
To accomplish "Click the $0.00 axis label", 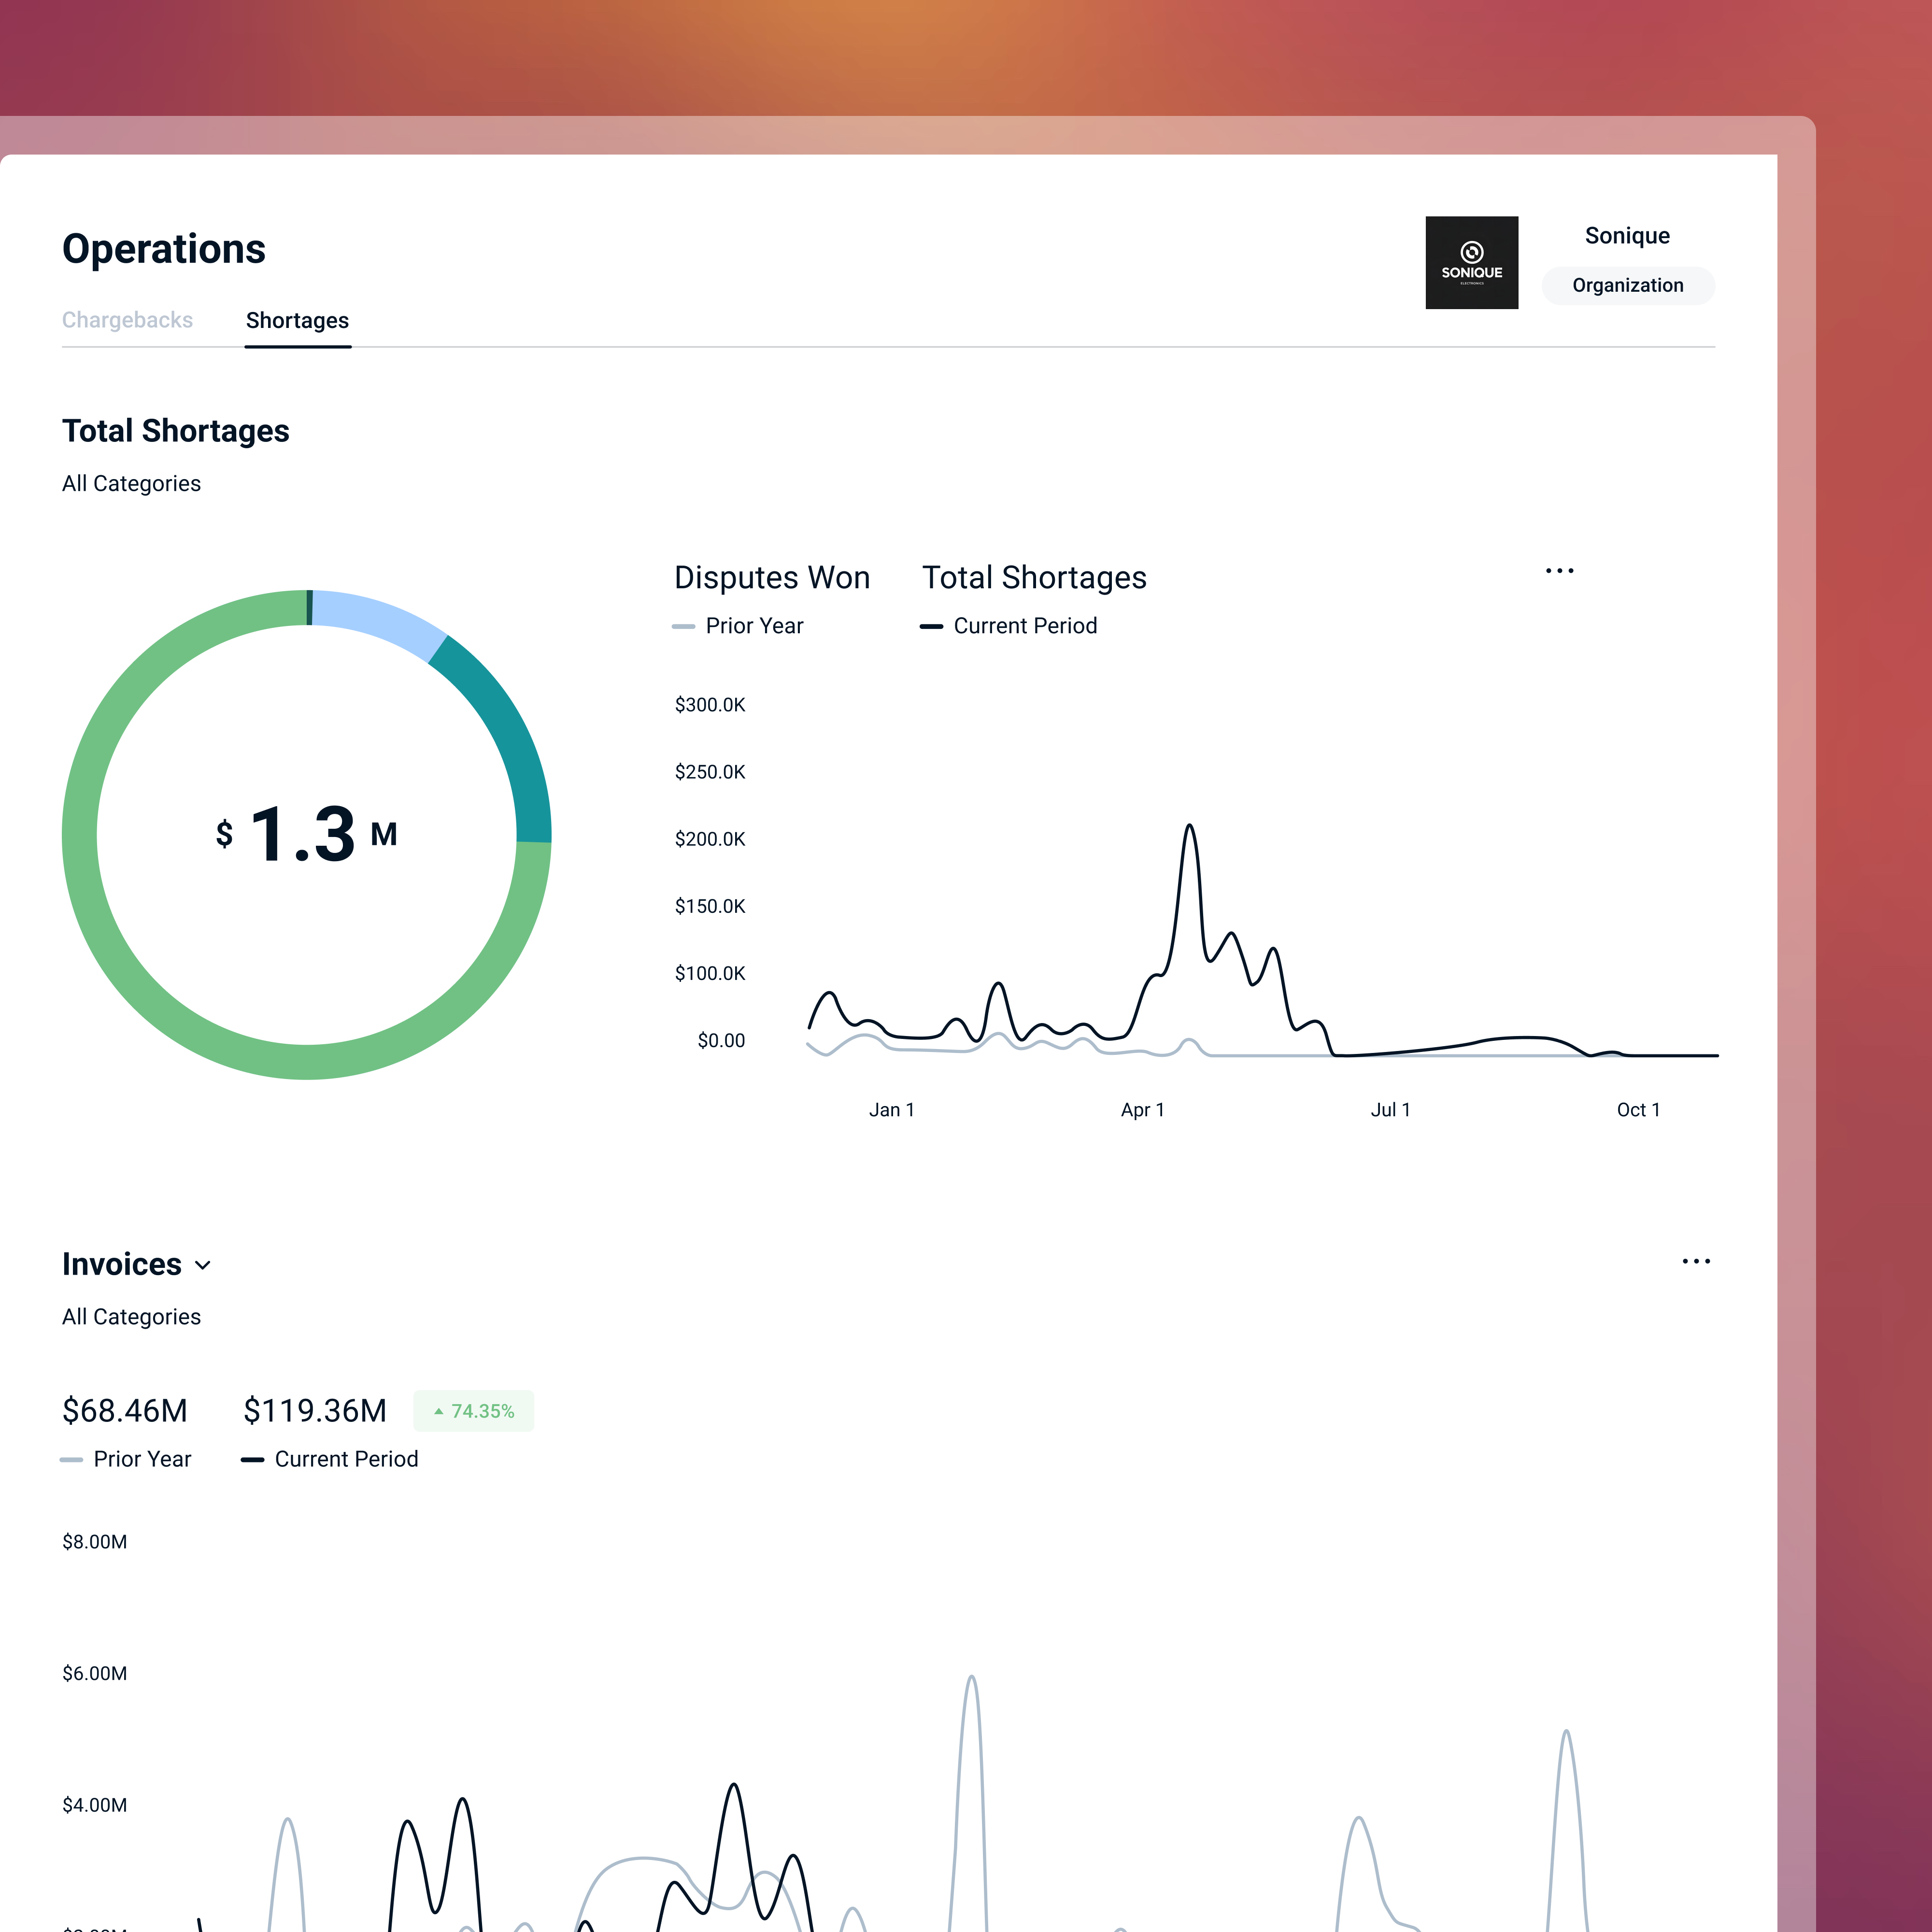I will (x=721, y=1041).
